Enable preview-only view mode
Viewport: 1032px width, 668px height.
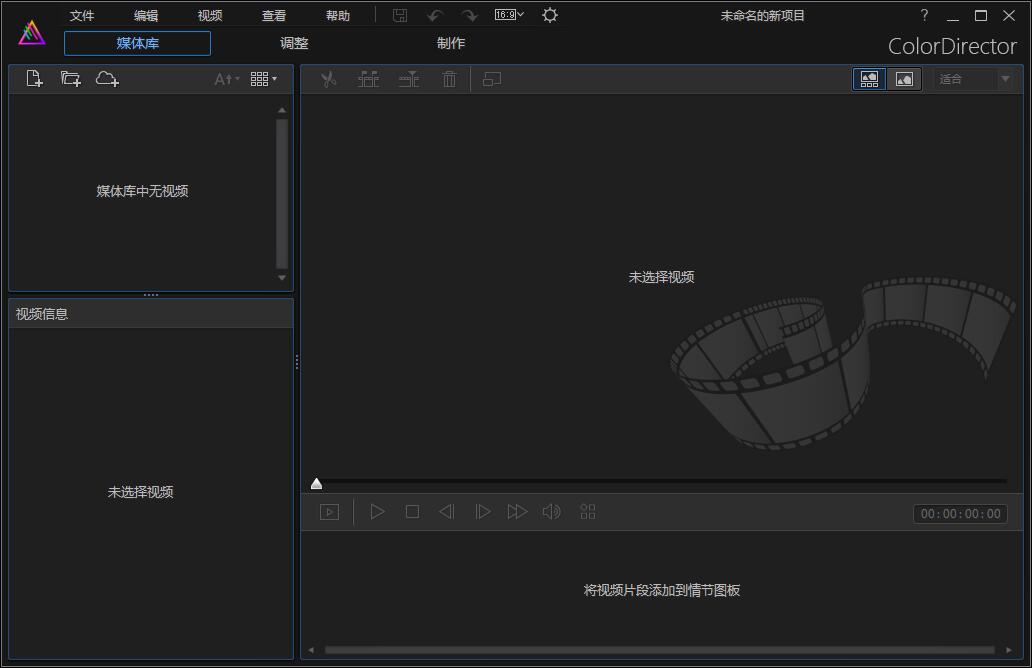904,80
